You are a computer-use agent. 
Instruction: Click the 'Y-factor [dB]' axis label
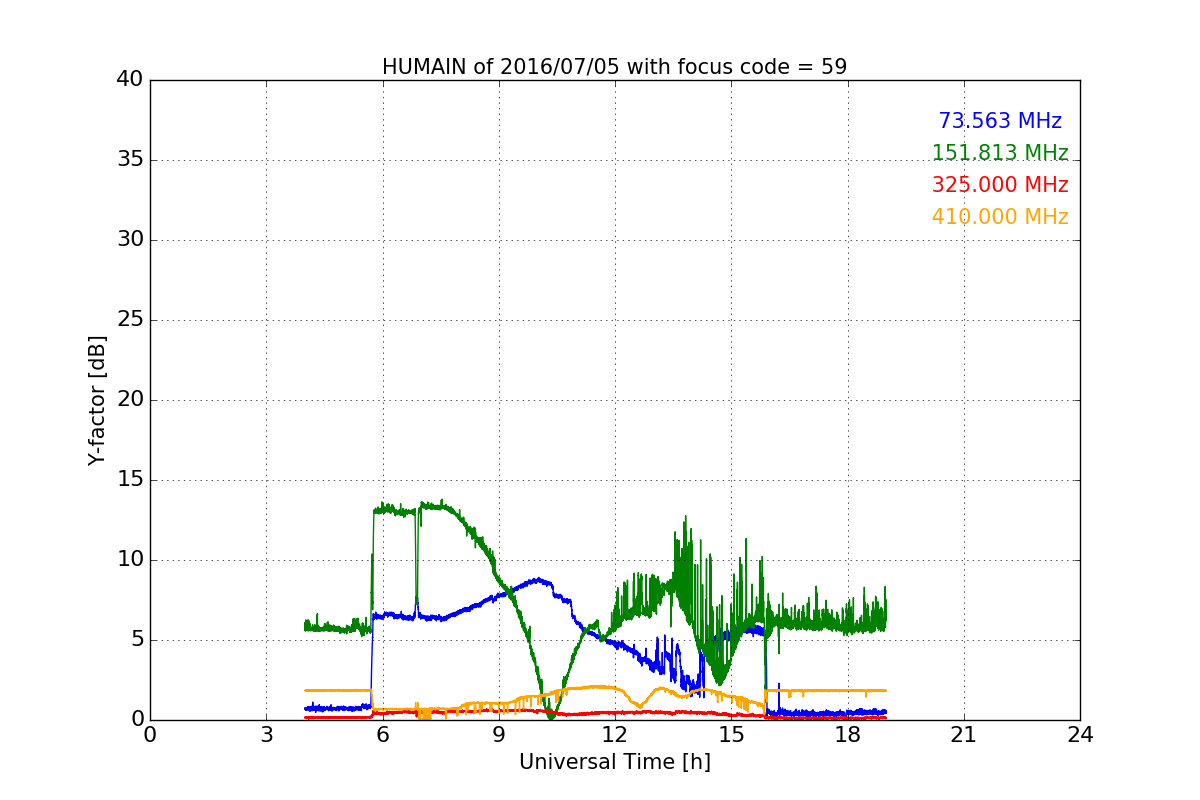click(x=96, y=400)
